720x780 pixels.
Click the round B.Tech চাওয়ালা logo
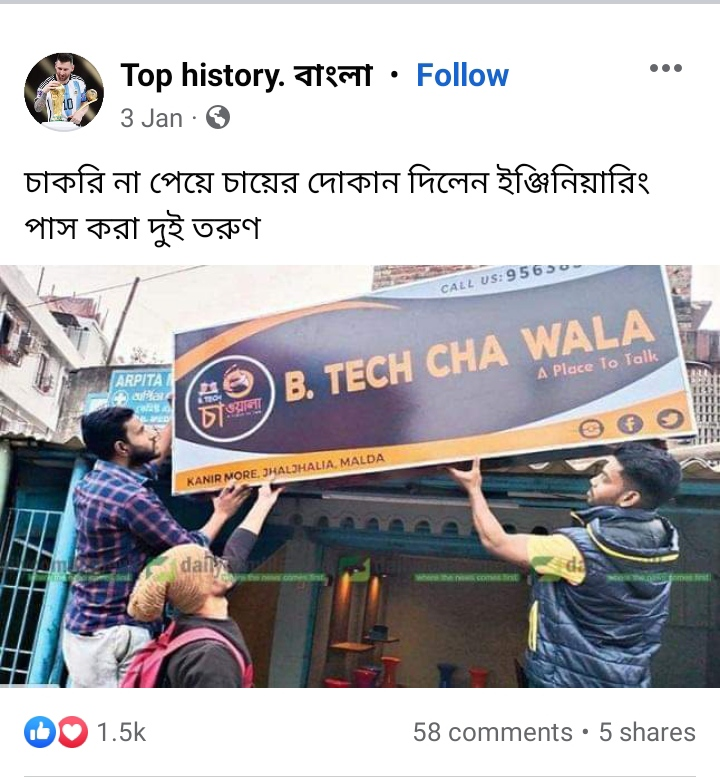[x=229, y=398]
